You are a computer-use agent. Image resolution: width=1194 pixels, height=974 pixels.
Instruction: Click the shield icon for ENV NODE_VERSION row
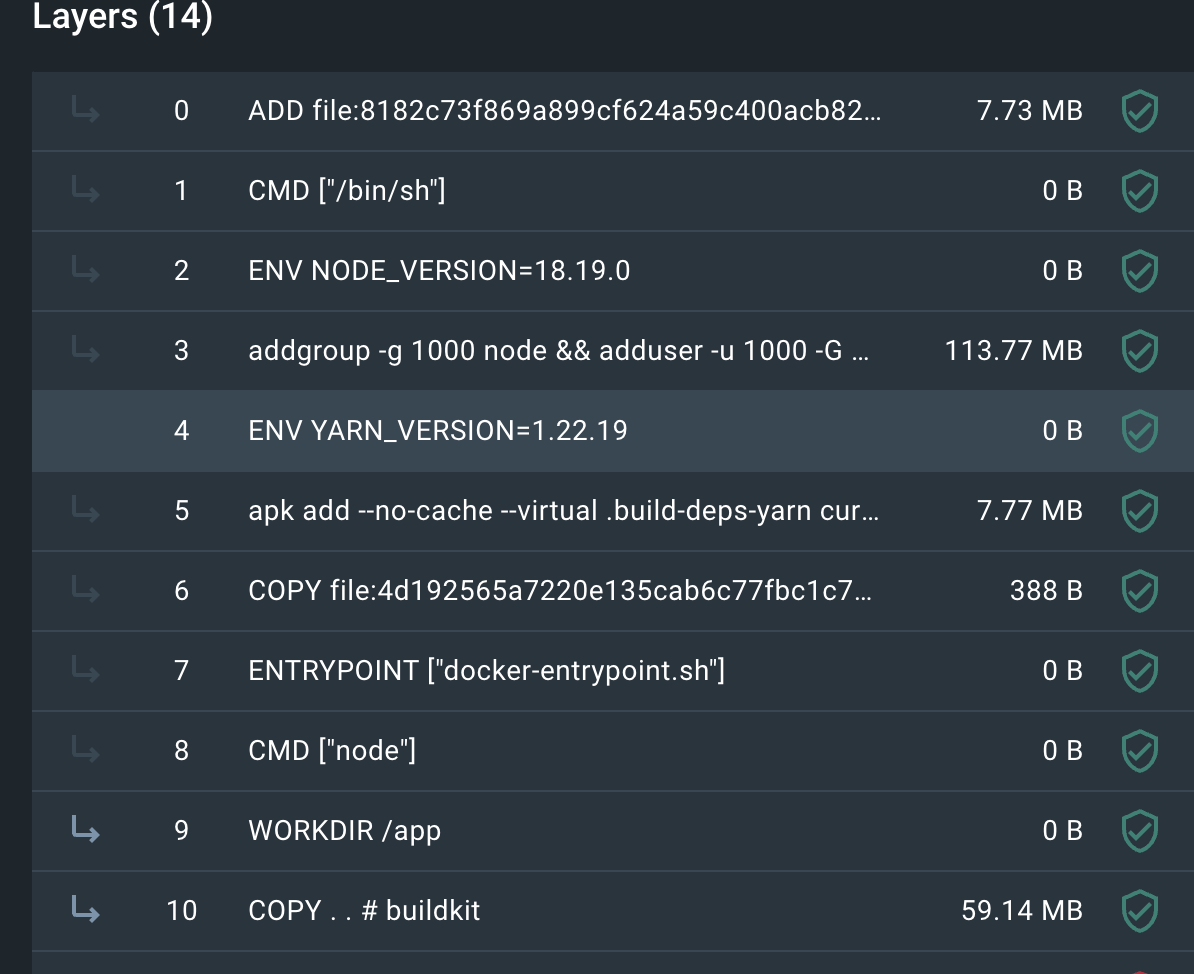1140,271
